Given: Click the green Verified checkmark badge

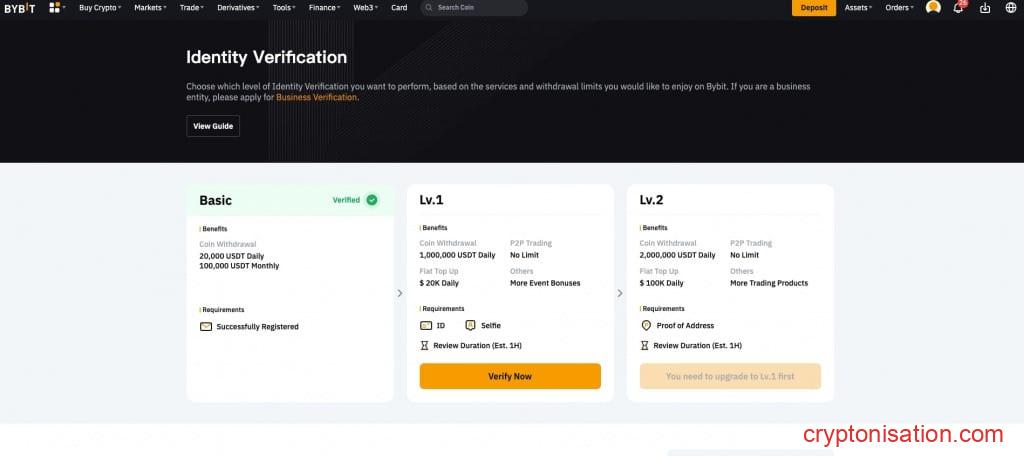Looking at the screenshot, I should coord(372,200).
